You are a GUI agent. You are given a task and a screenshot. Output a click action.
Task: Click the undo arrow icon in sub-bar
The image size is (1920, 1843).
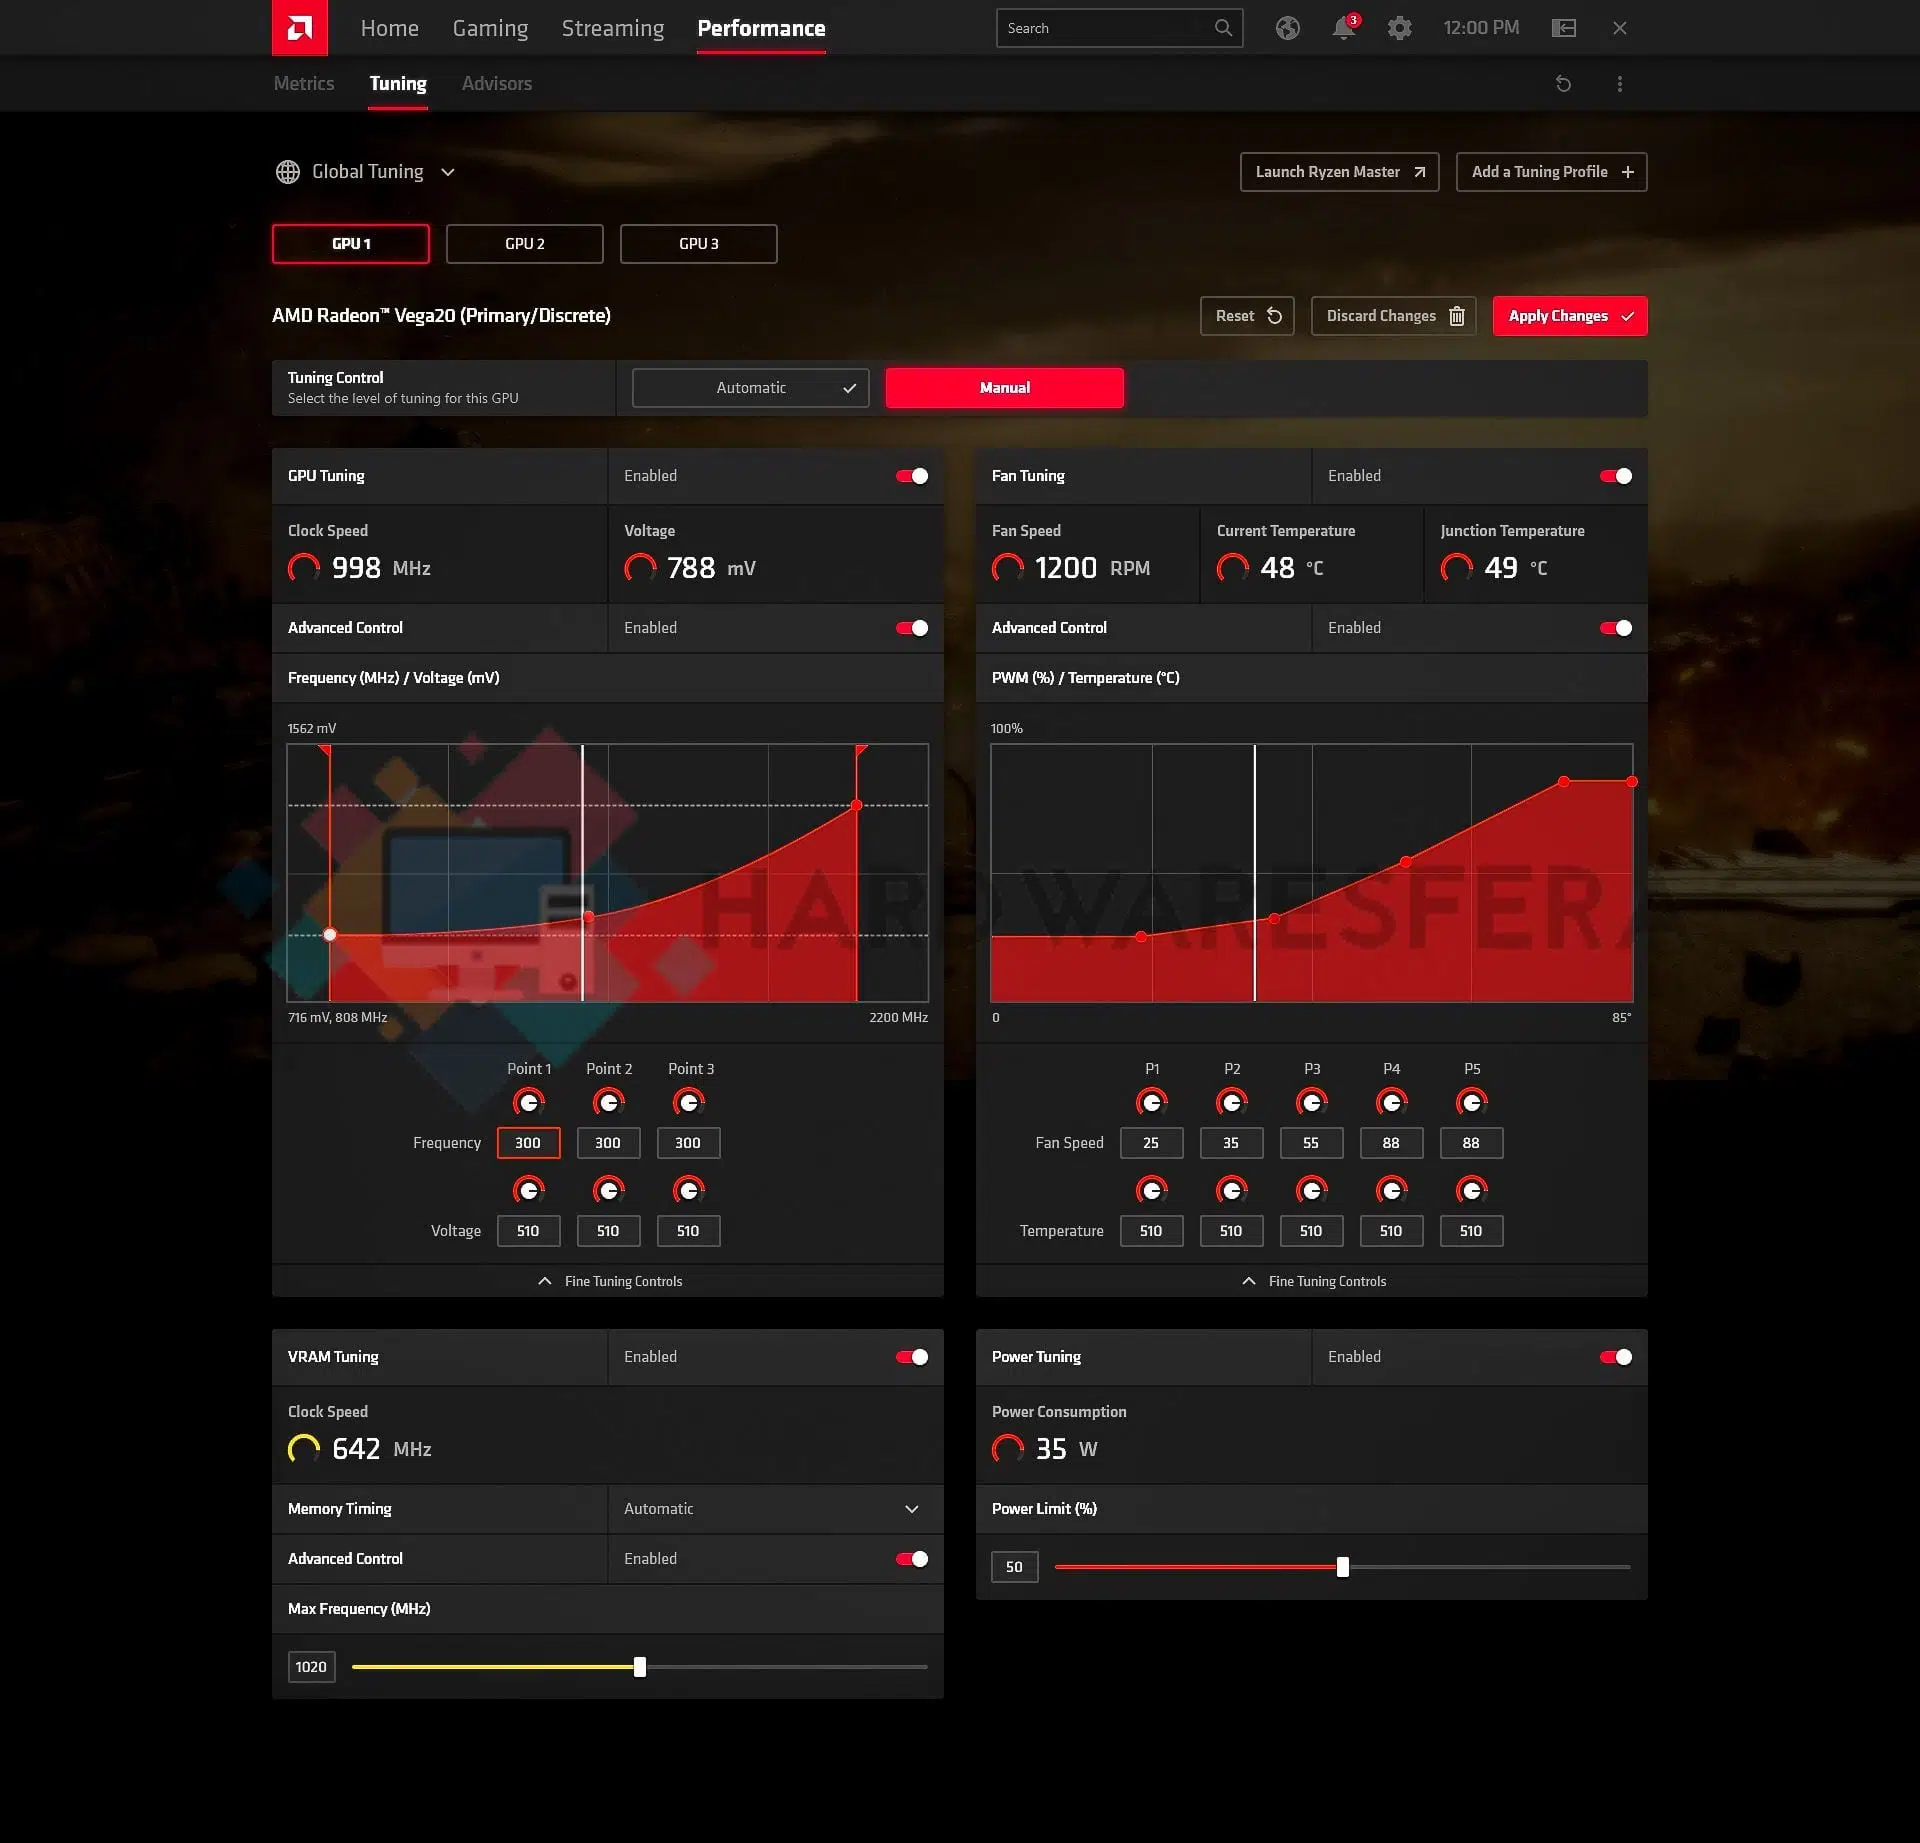pos(1563,84)
